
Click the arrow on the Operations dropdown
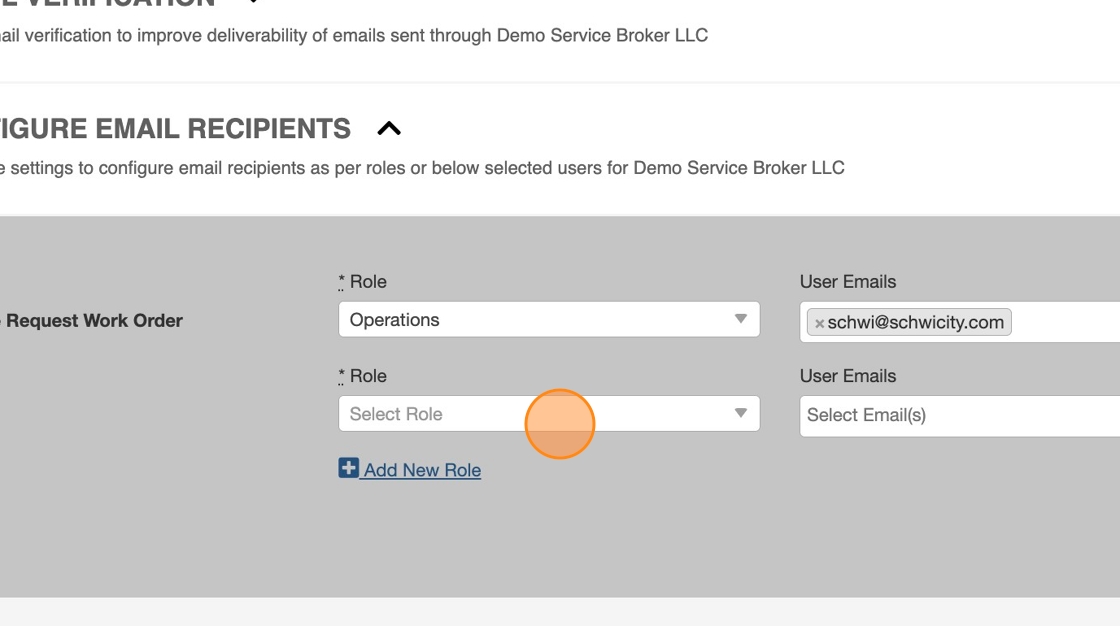pyautogui.click(x=741, y=319)
